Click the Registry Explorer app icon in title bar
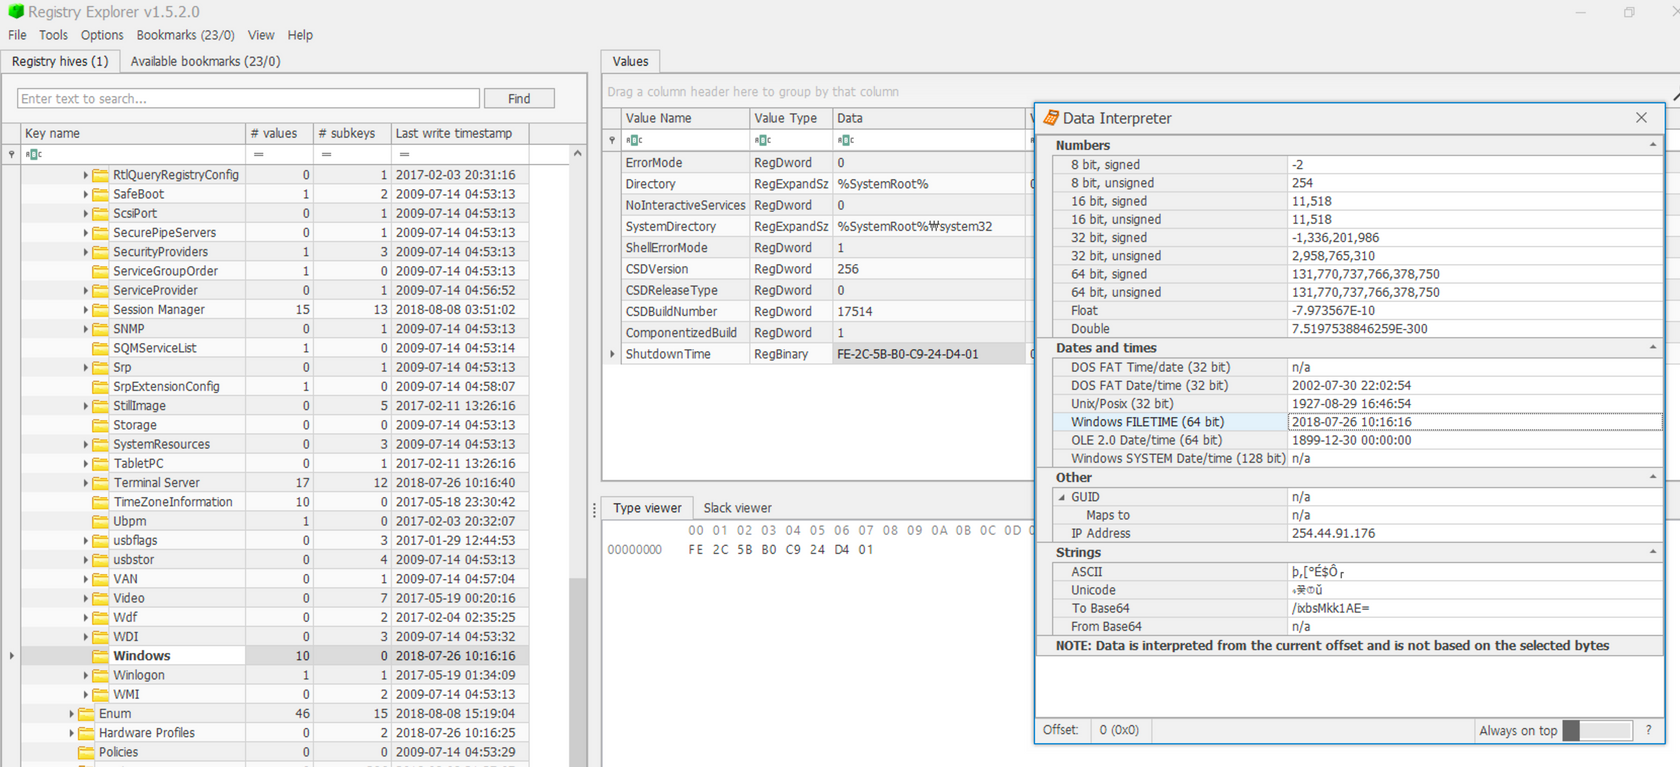 15,12
